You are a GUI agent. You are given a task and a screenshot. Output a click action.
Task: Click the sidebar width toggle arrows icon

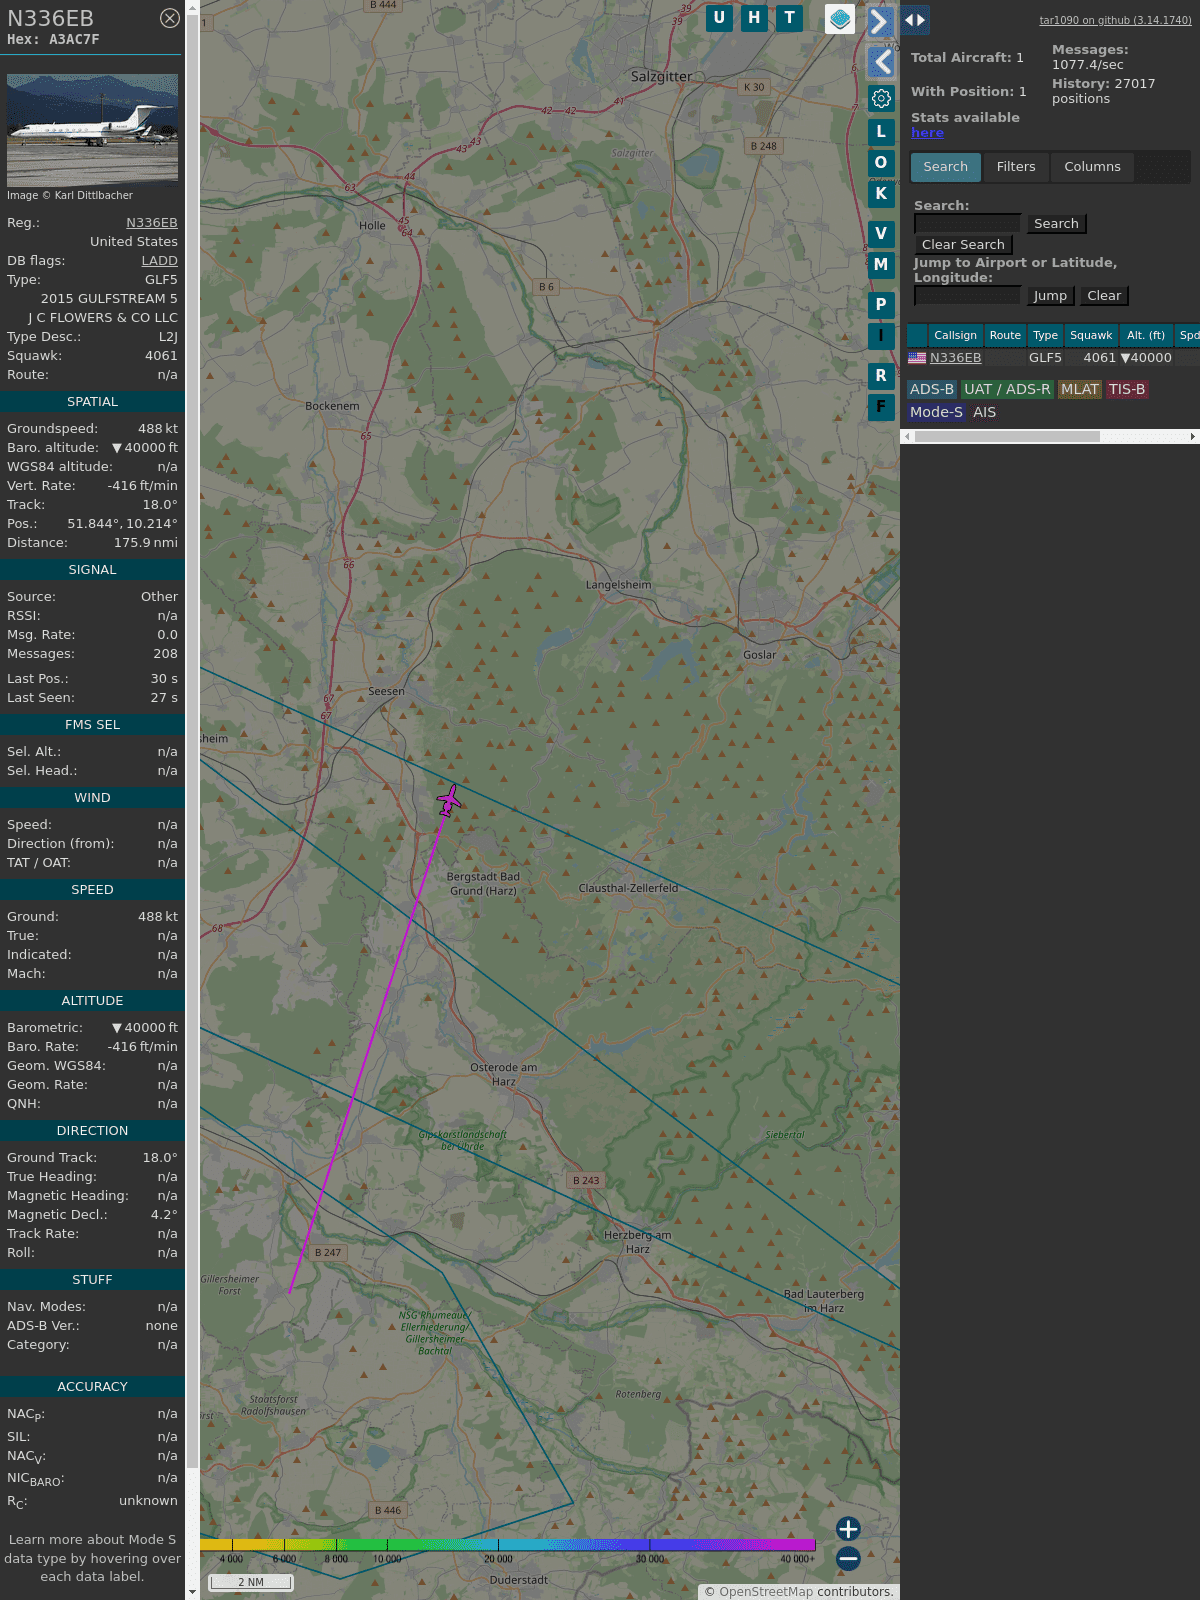[x=915, y=19]
